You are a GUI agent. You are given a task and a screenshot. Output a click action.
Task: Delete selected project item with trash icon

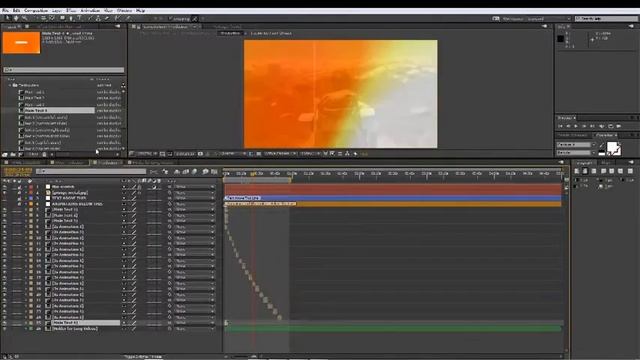pyautogui.click(x=44, y=155)
